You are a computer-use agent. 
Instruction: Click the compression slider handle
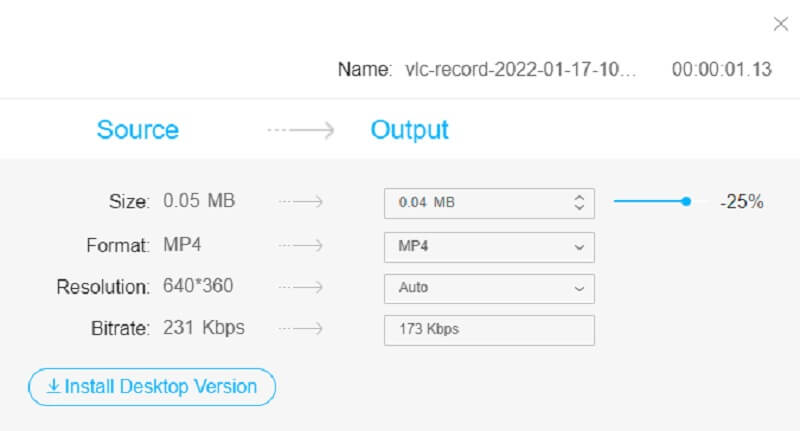686,202
